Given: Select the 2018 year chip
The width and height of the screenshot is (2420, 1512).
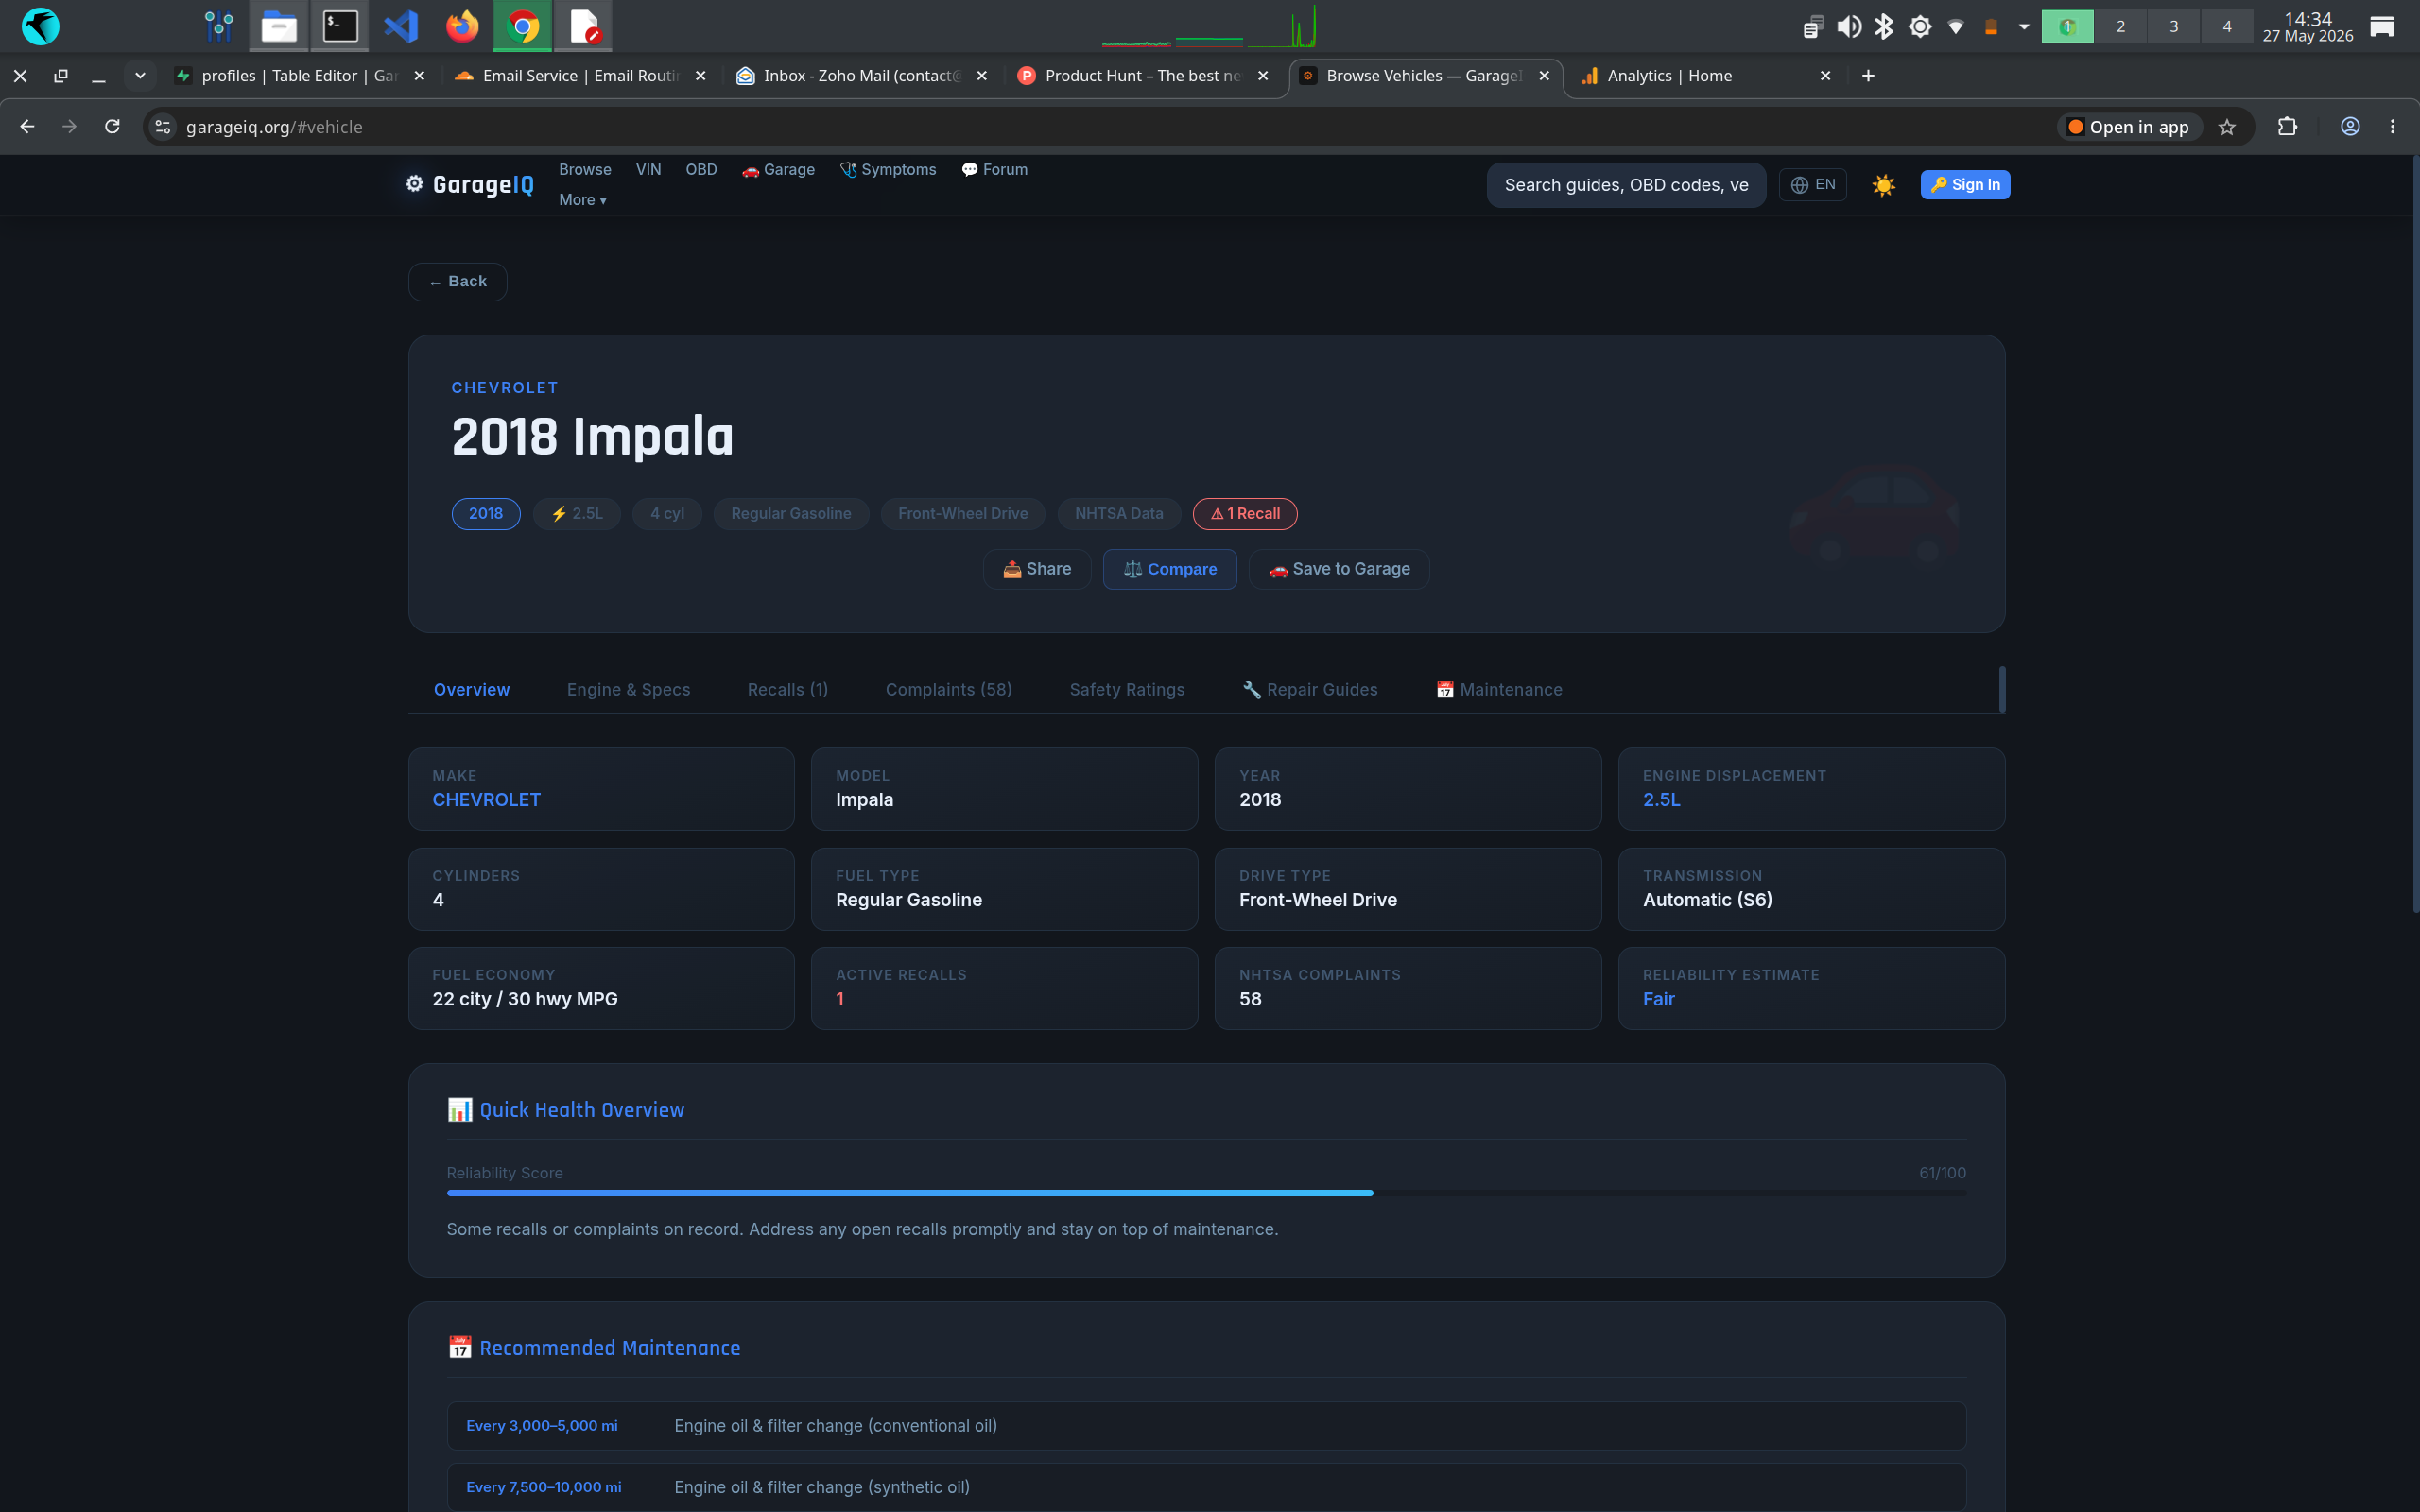Looking at the screenshot, I should pos(486,514).
